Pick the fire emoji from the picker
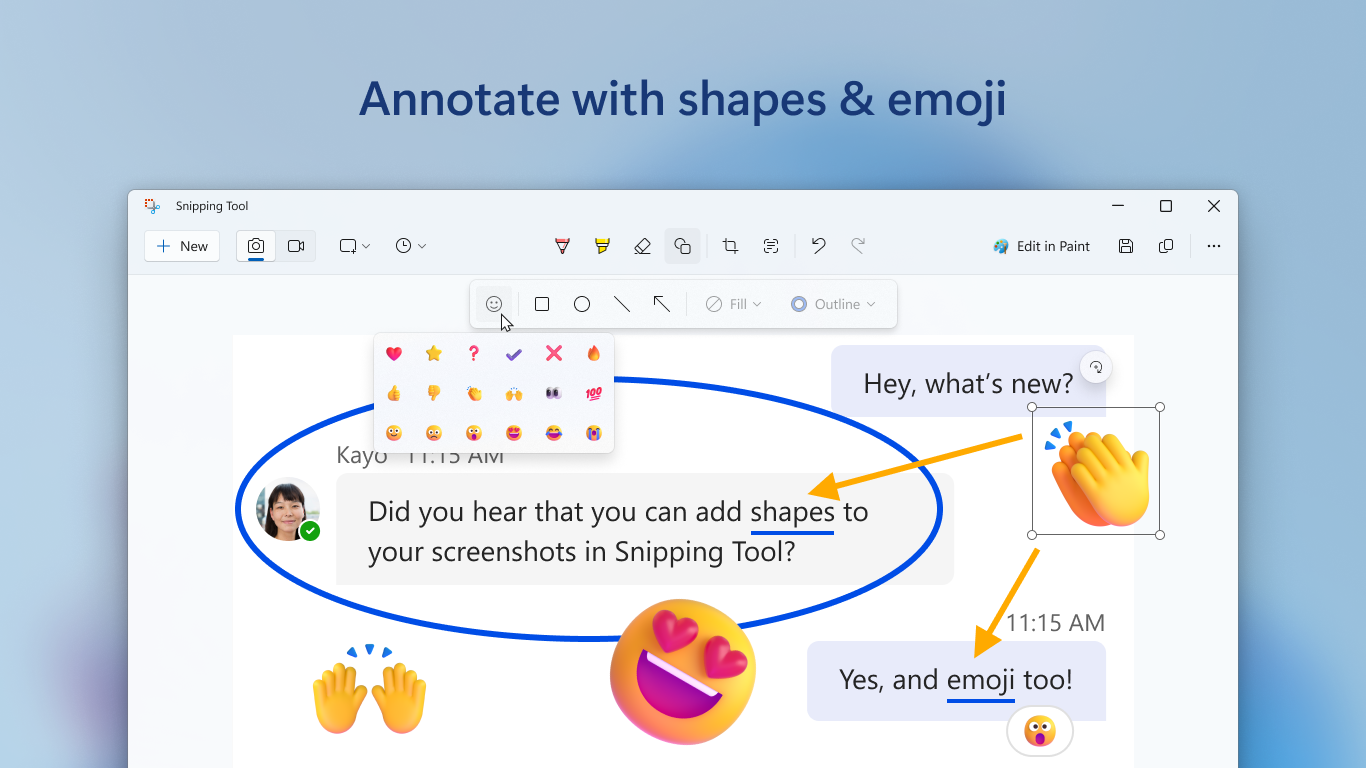1366x768 pixels. point(594,353)
